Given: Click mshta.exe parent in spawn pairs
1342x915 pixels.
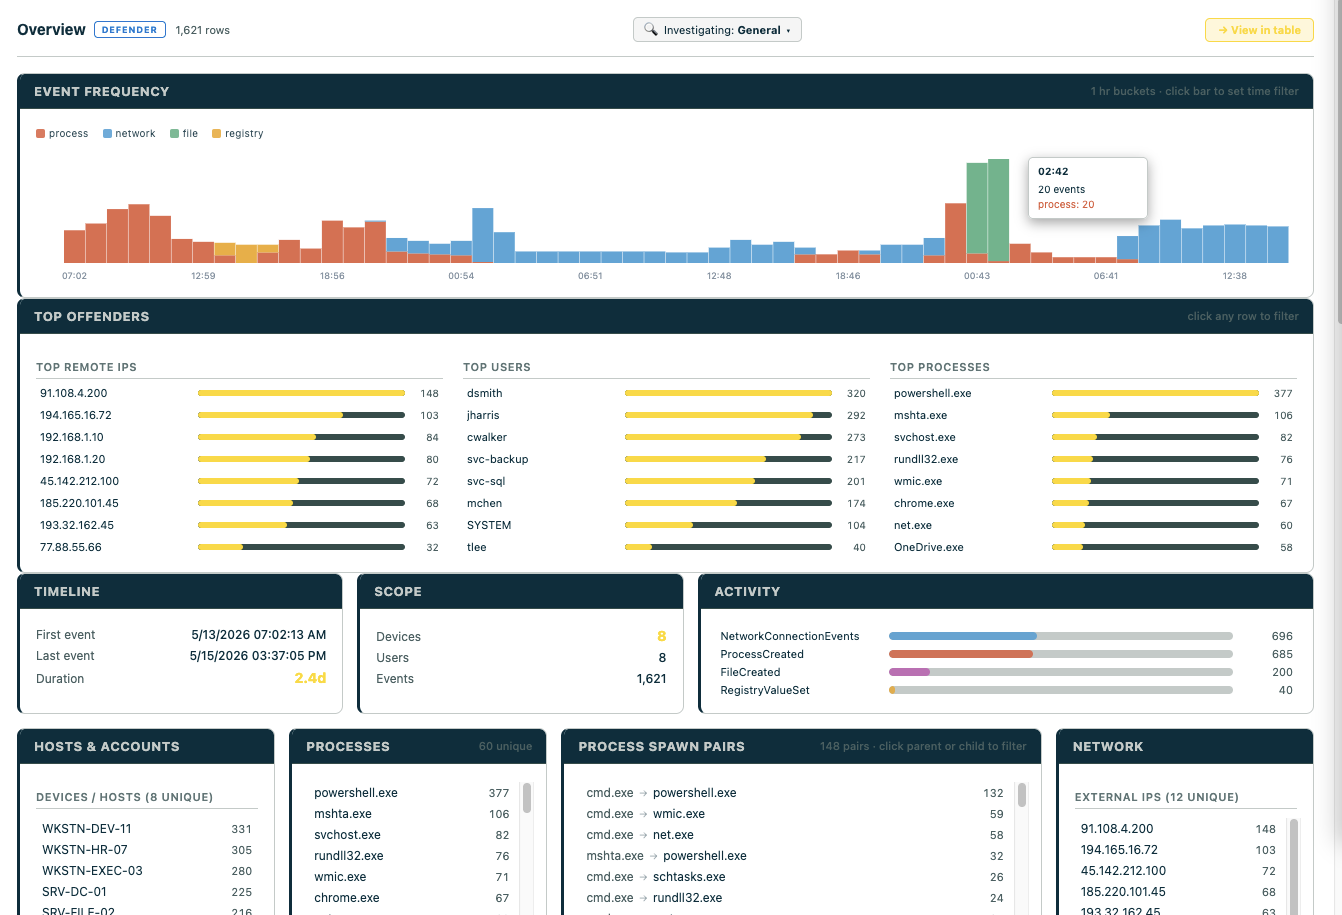Looking at the screenshot, I should pos(615,856).
